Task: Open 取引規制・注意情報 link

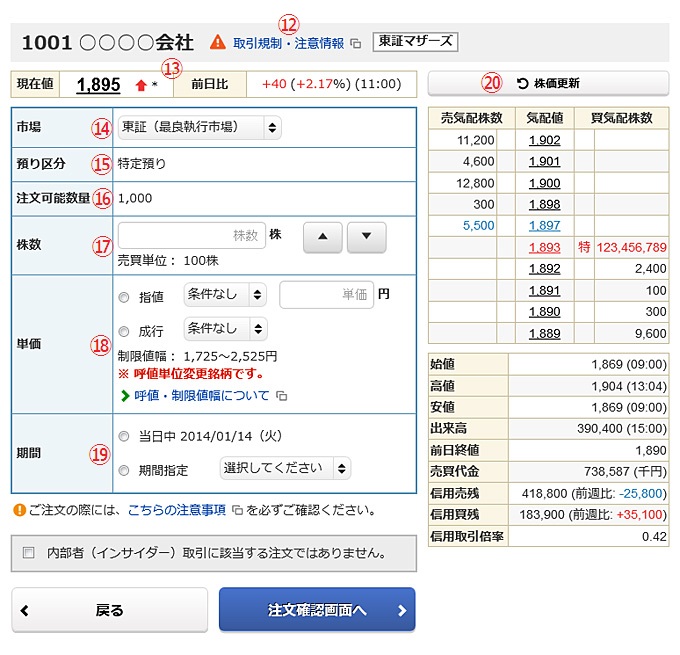Action: pos(288,43)
